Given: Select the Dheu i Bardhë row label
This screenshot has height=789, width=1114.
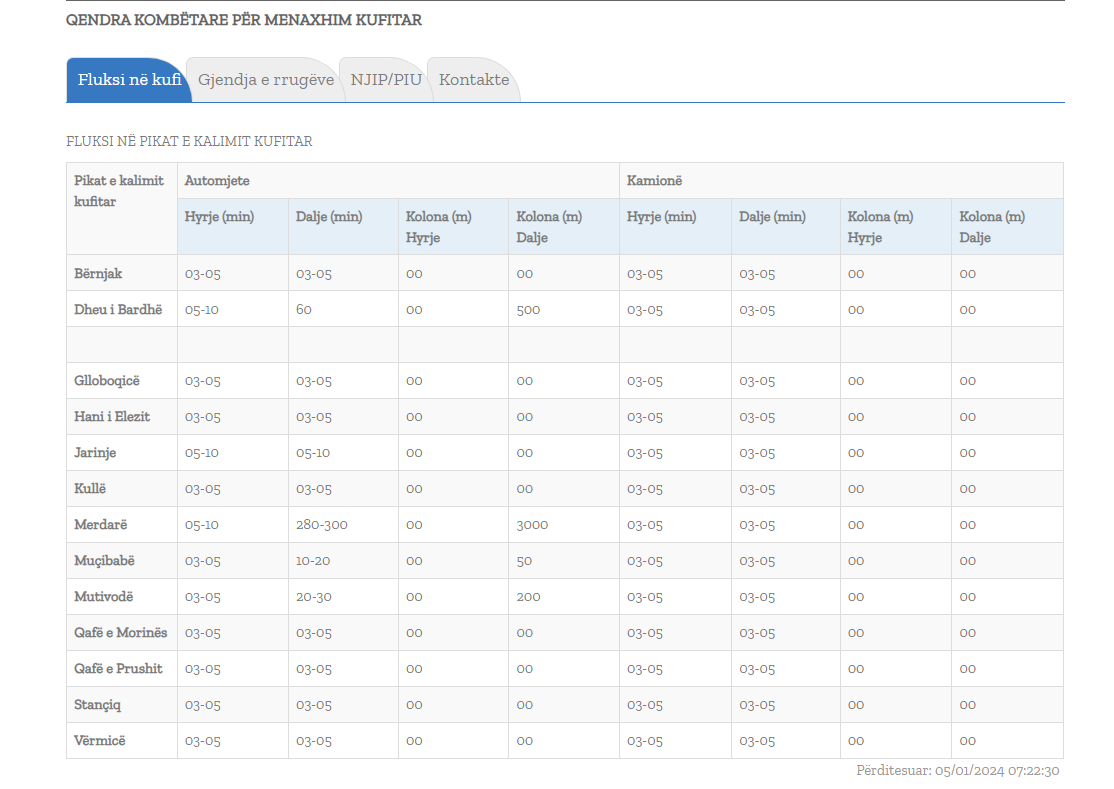Looking at the screenshot, I should (x=118, y=309).
